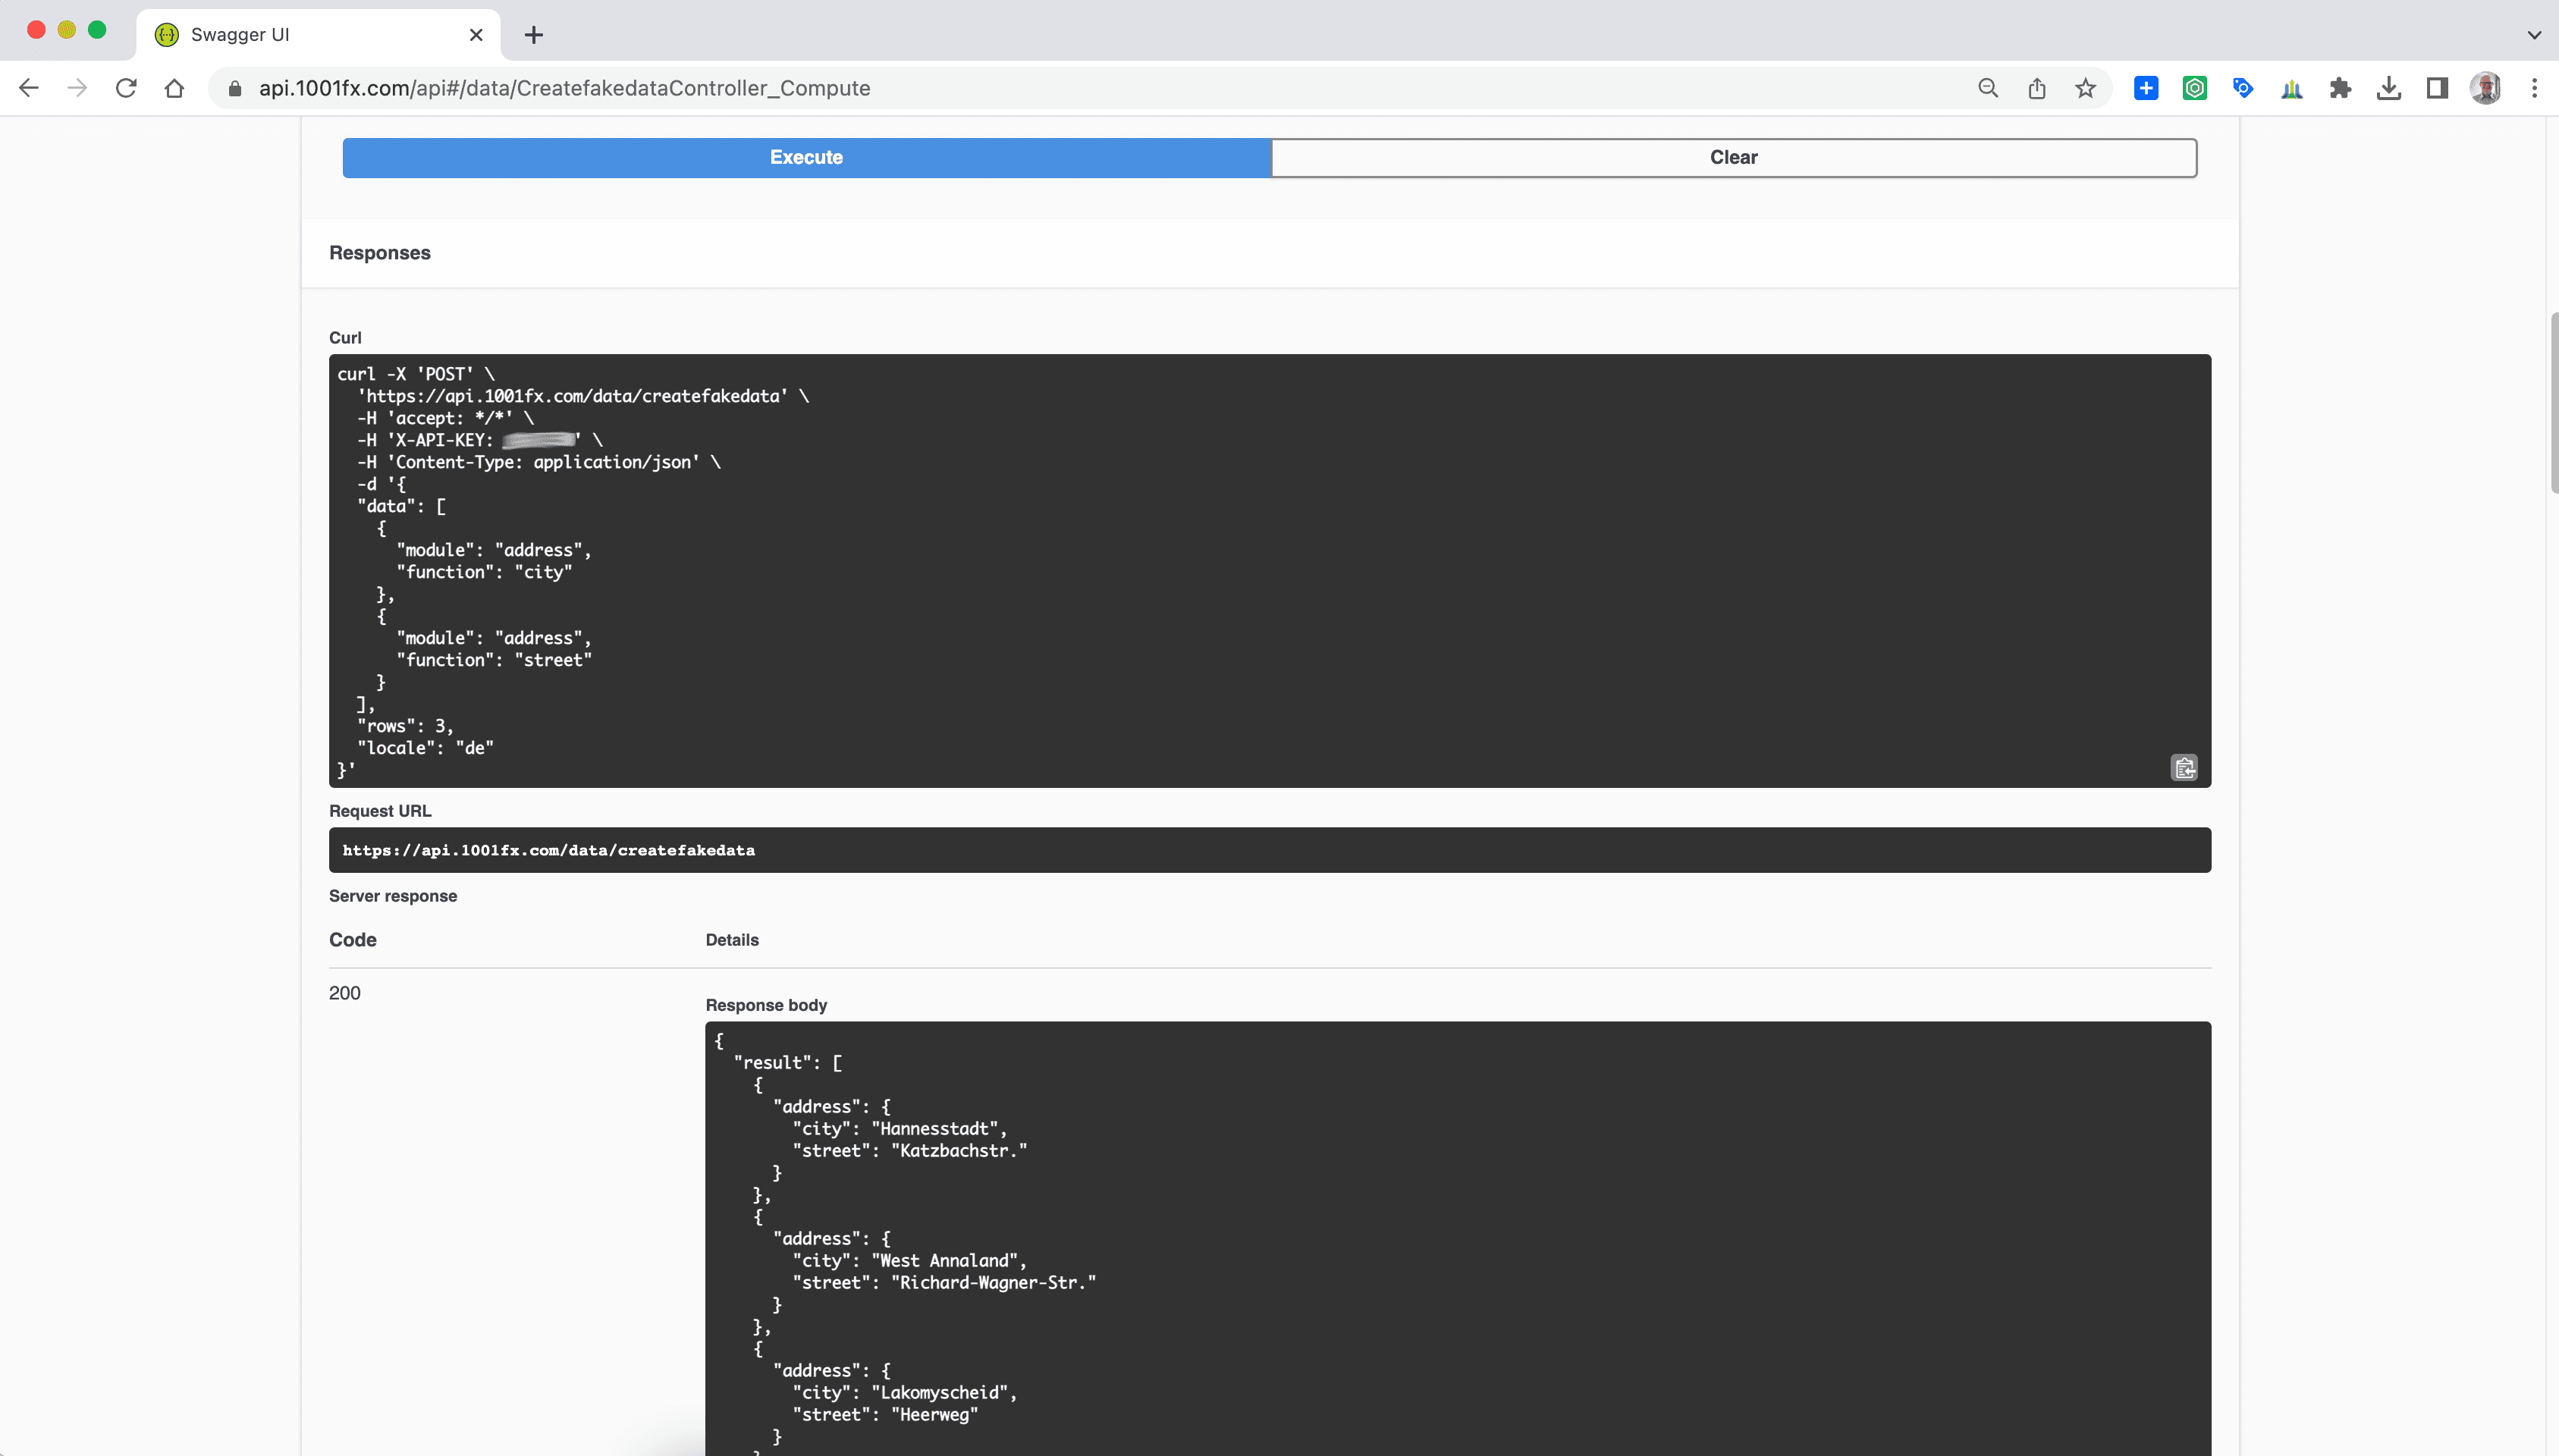Click the blue plus extension icon
Viewport: 2559px width, 1456px height.
[2146, 88]
